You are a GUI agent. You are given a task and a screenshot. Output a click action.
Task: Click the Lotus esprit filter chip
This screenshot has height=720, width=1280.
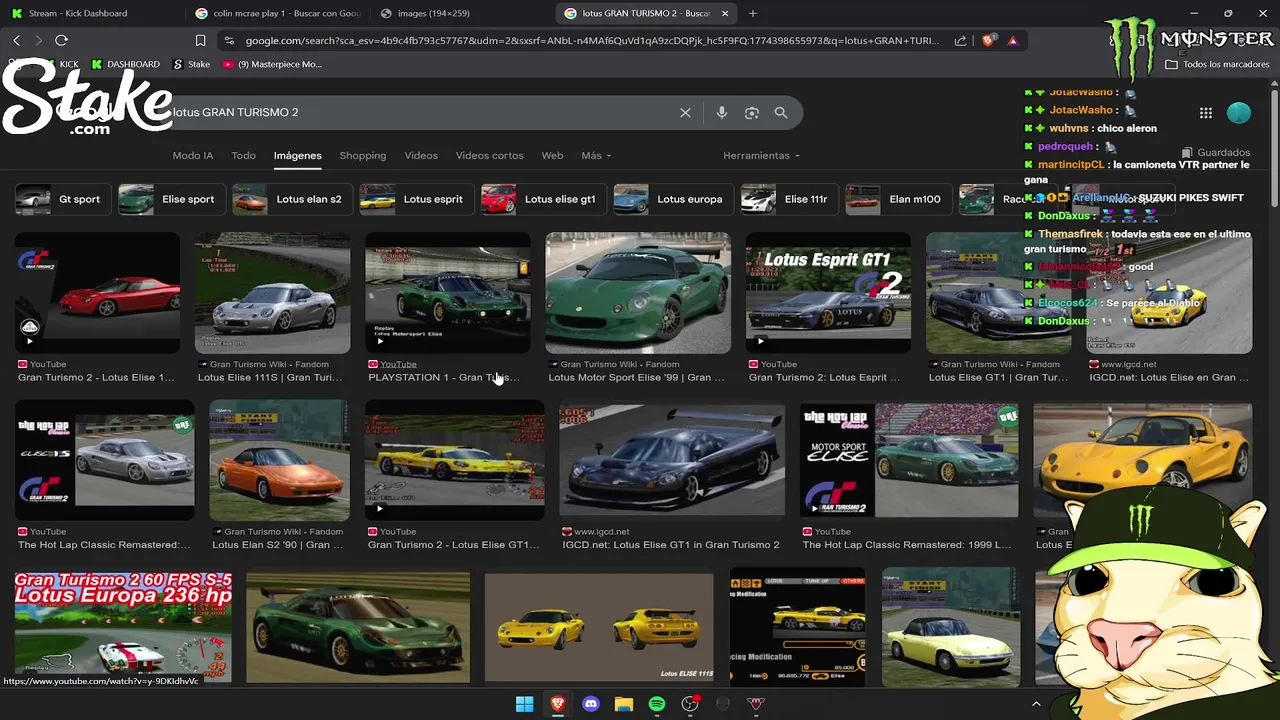click(415, 199)
